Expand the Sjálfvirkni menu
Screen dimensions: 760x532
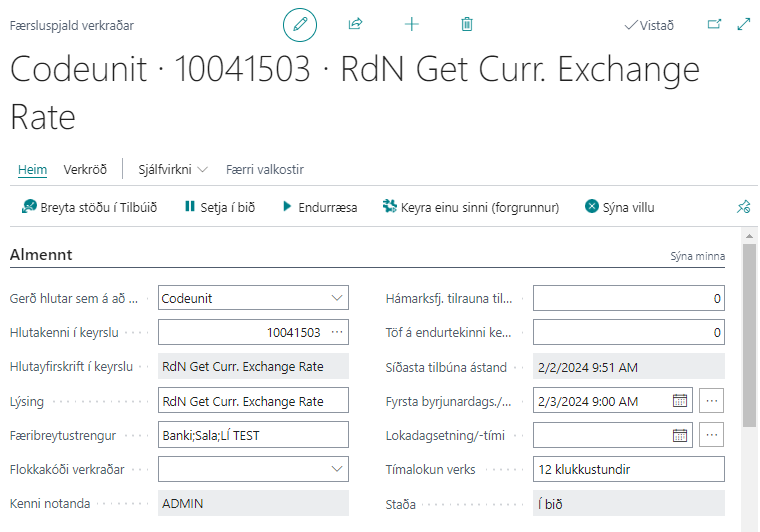[172, 169]
